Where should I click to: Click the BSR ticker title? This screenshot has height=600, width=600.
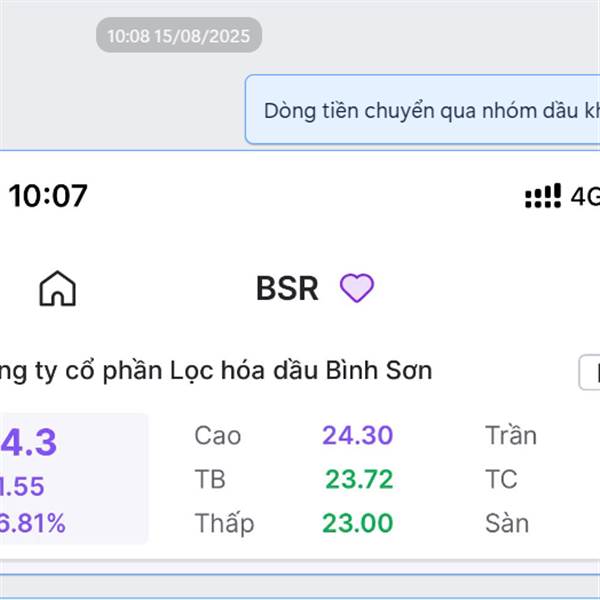point(287,289)
